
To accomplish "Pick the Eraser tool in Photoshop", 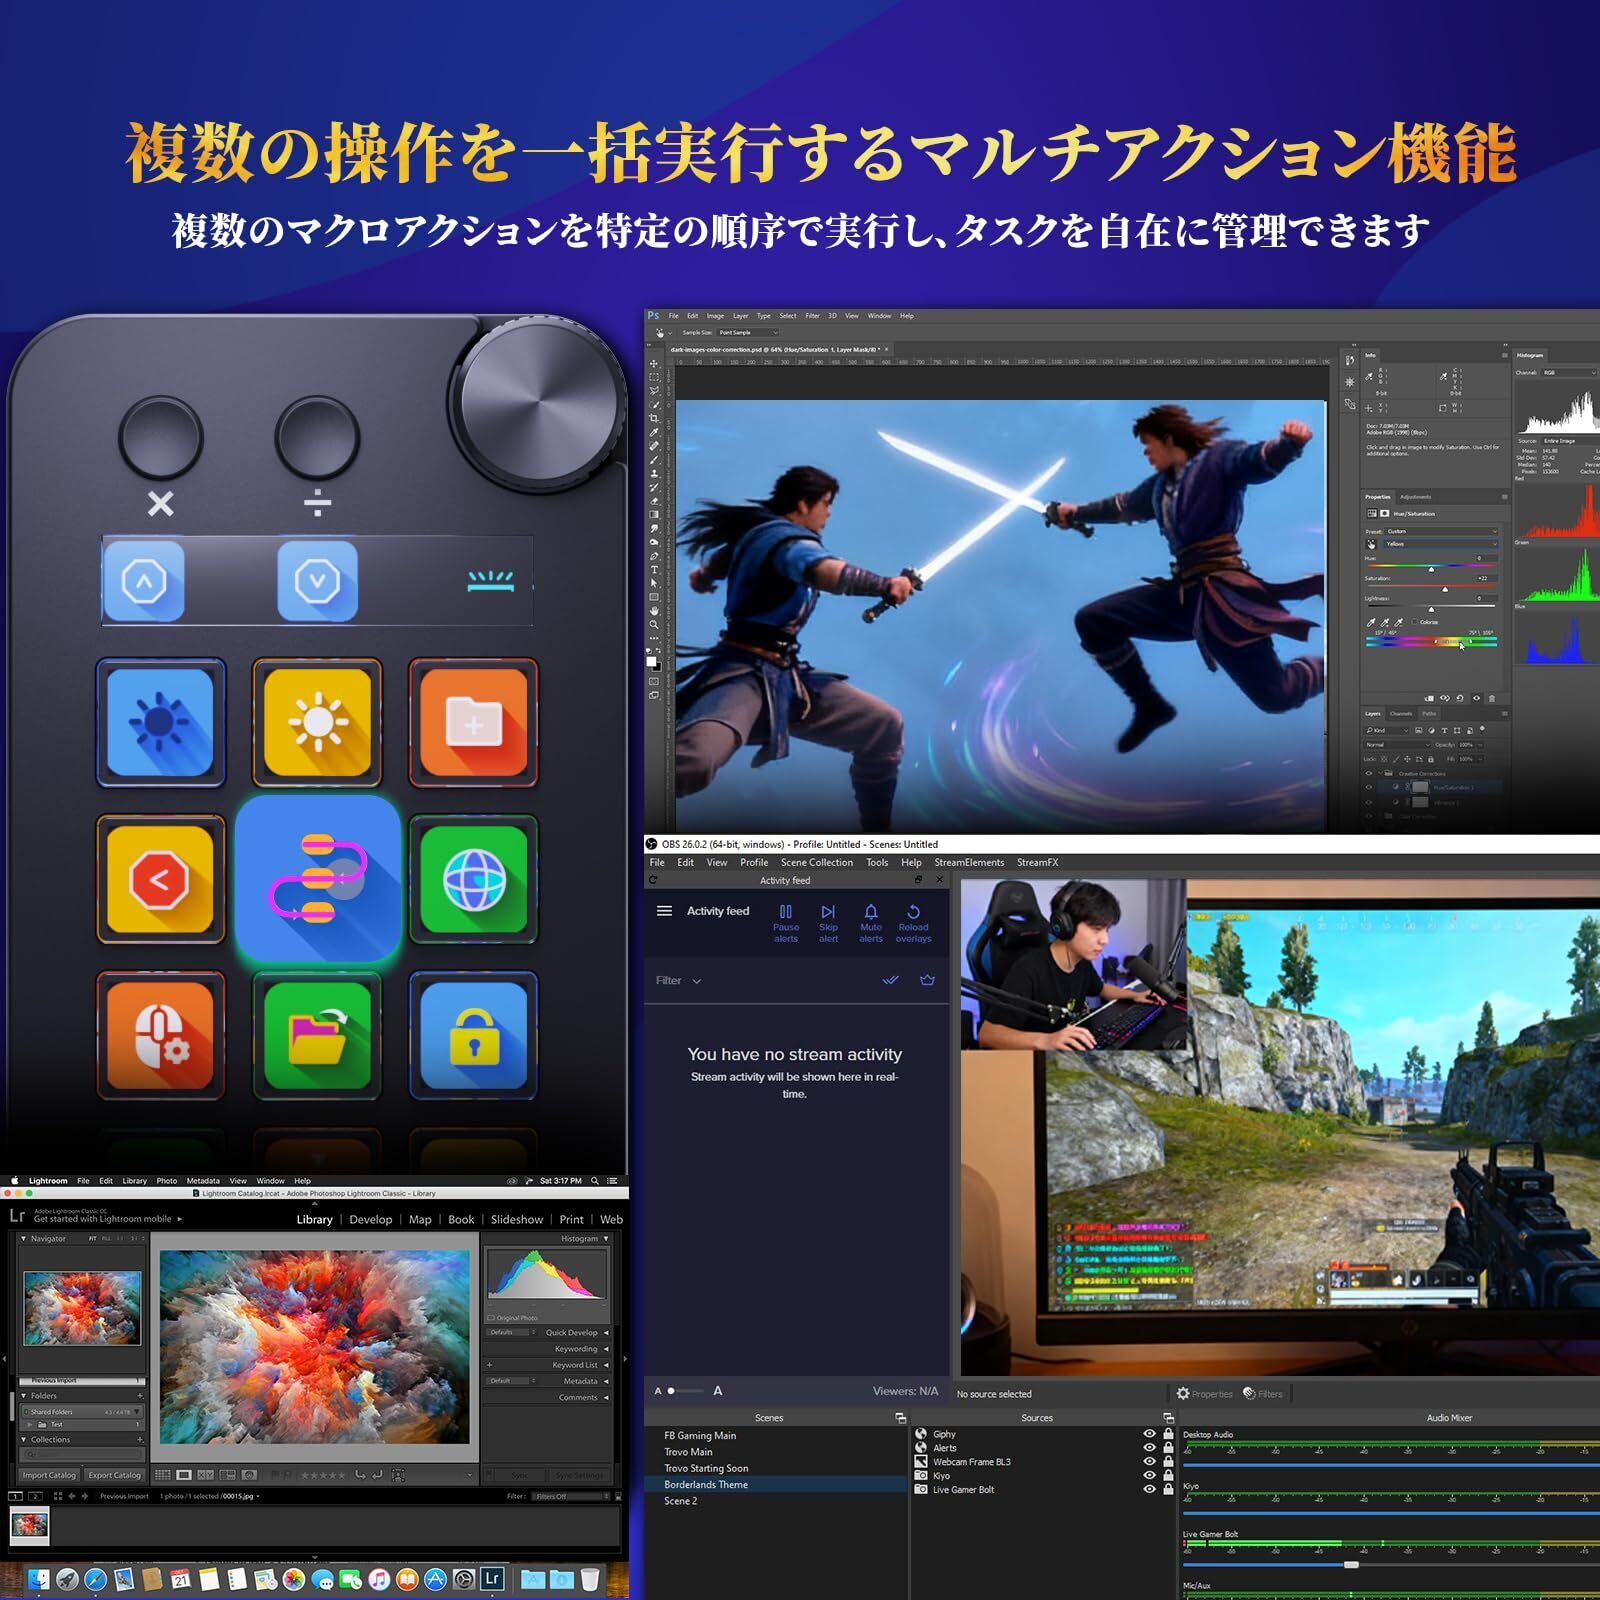I will tap(654, 501).
